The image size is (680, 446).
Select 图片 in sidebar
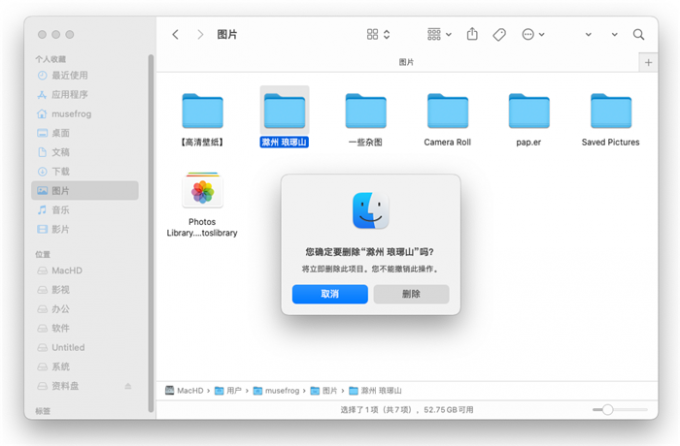point(85,190)
